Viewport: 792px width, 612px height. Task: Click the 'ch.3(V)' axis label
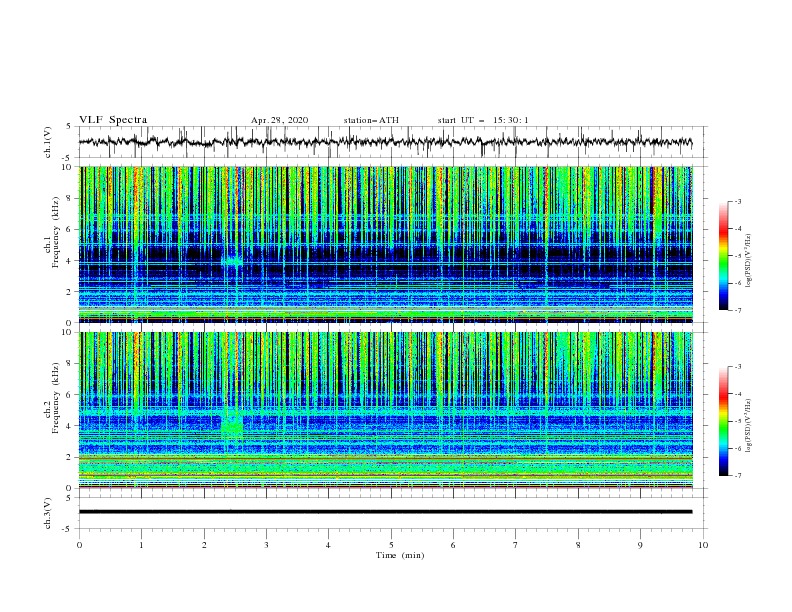48,513
